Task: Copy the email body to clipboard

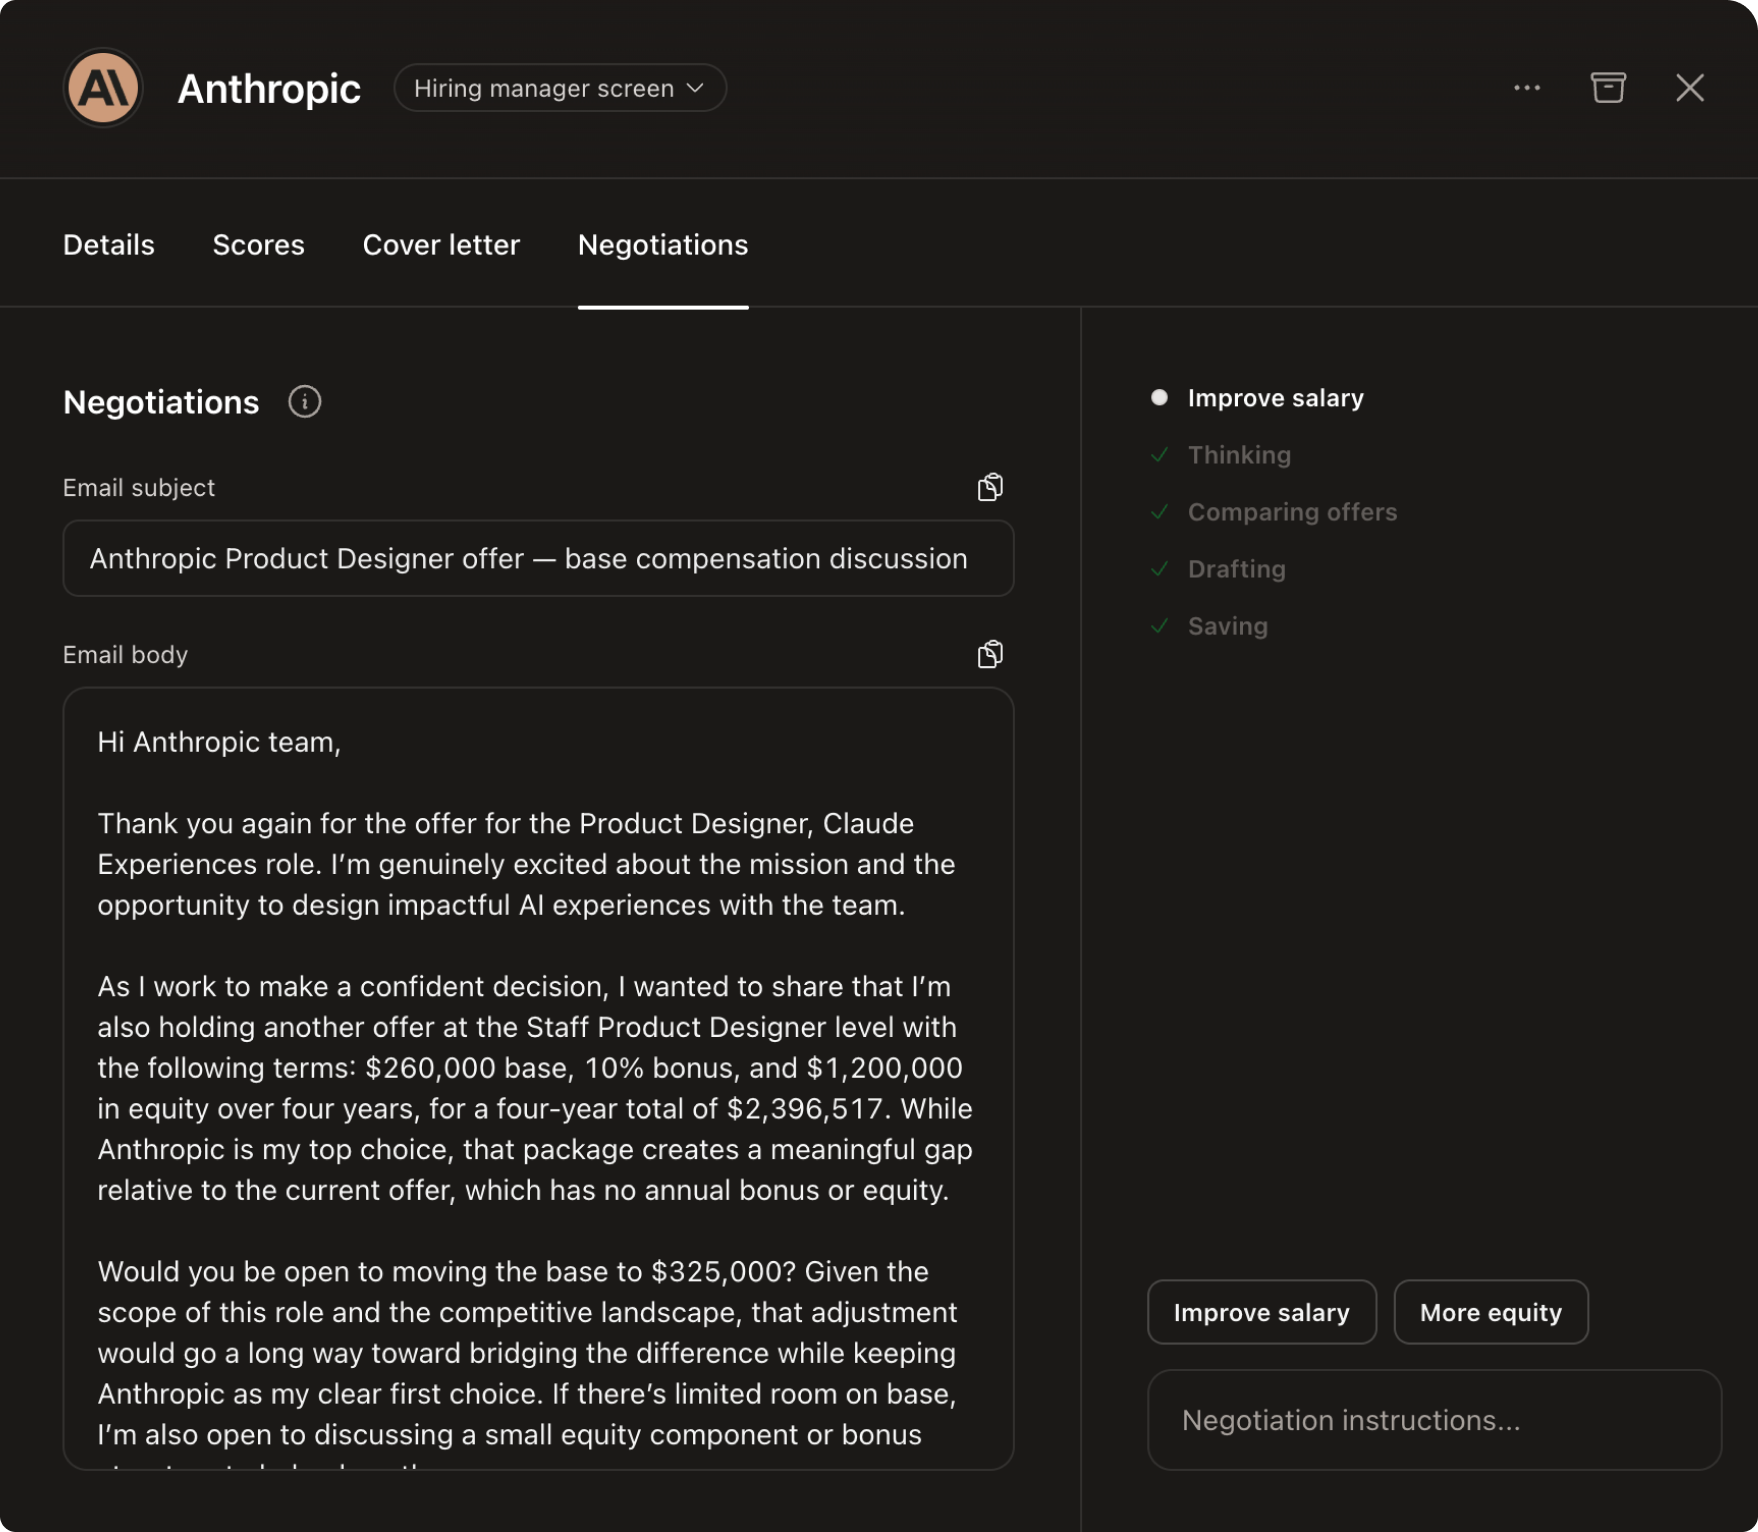Action: point(989,654)
